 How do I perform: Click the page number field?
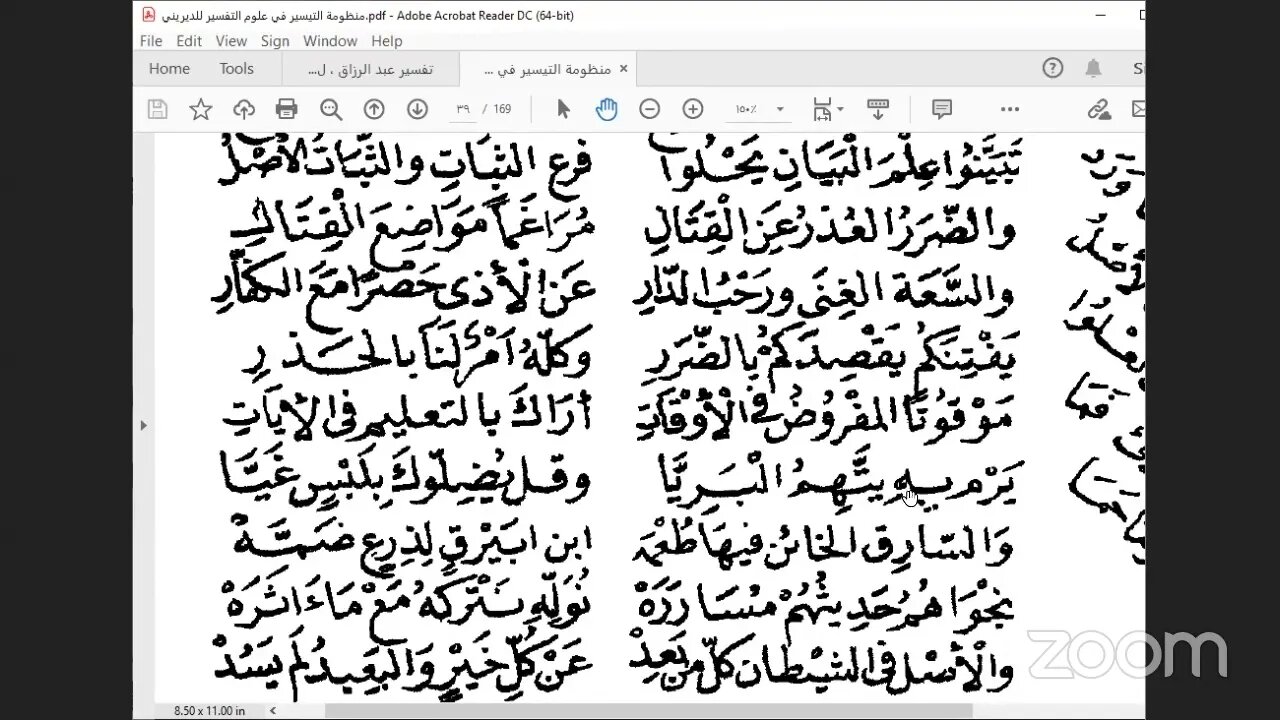[x=463, y=109]
